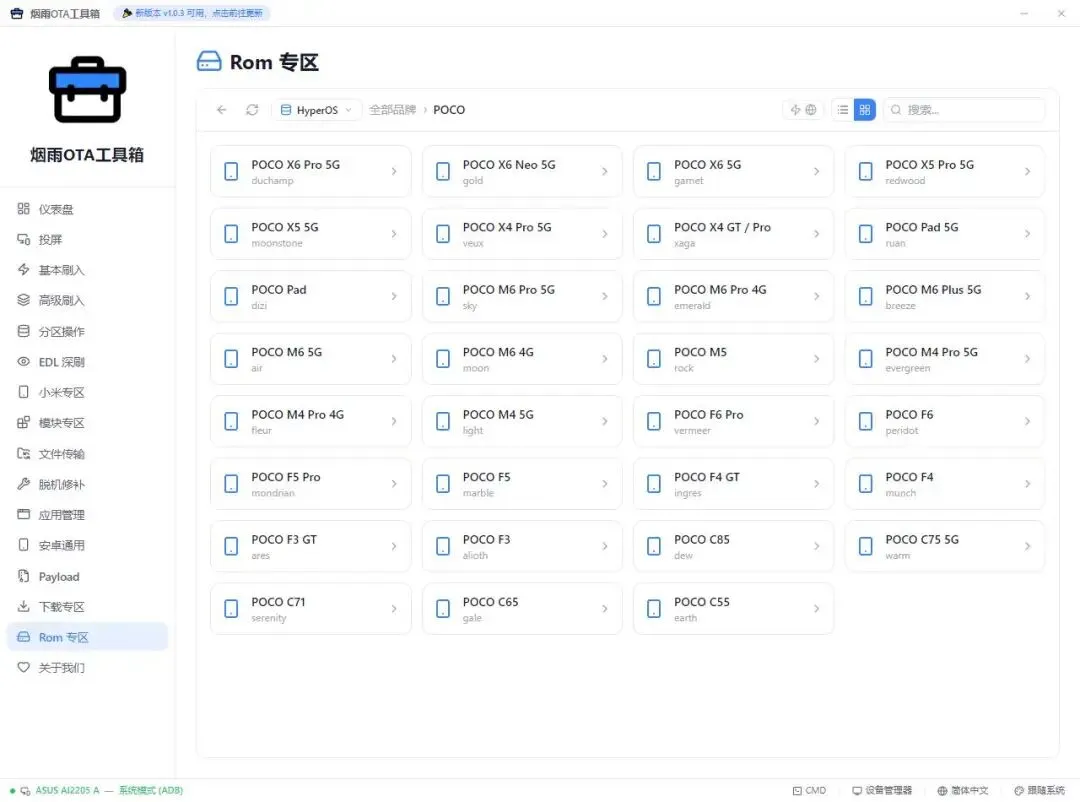Open the 投屏 screen cast section
Image resolution: width=1080 pixels, height=802 pixels.
[x=87, y=239]
